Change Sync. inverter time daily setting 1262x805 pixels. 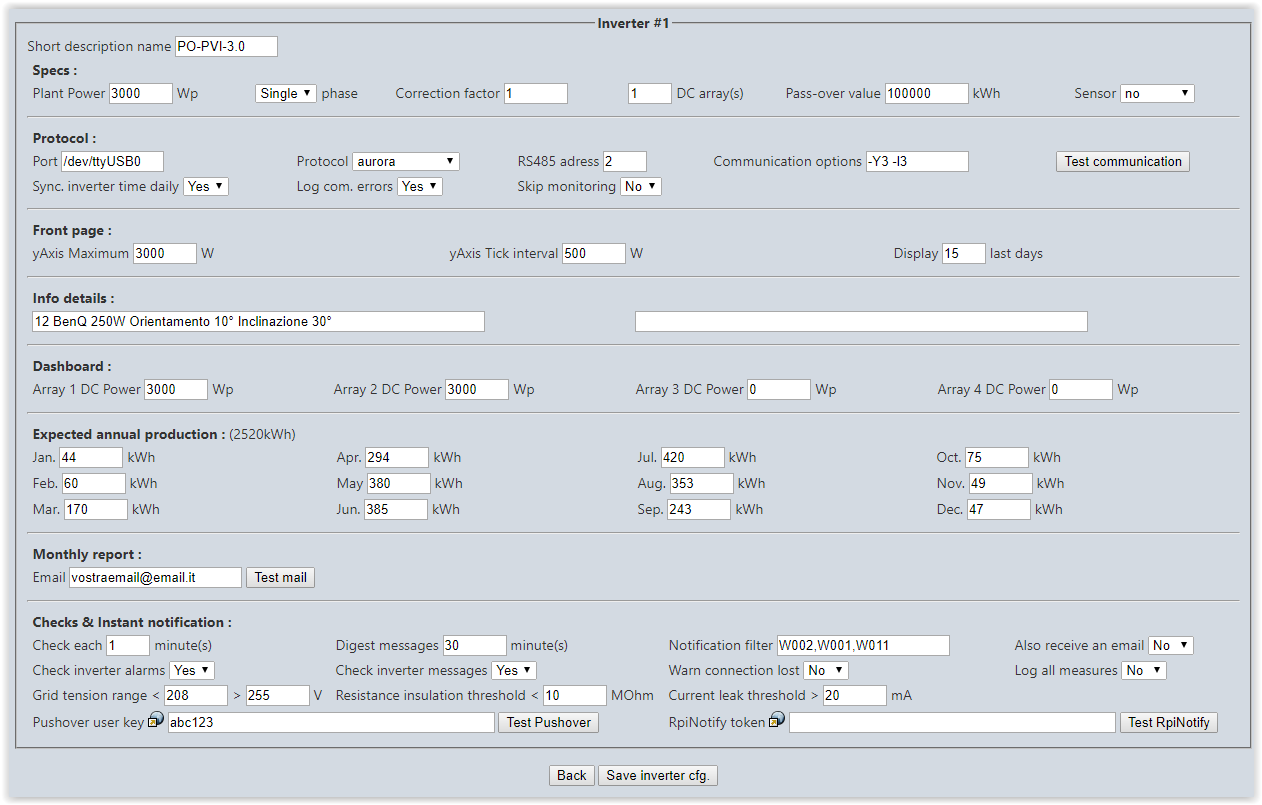coord(206,186)
